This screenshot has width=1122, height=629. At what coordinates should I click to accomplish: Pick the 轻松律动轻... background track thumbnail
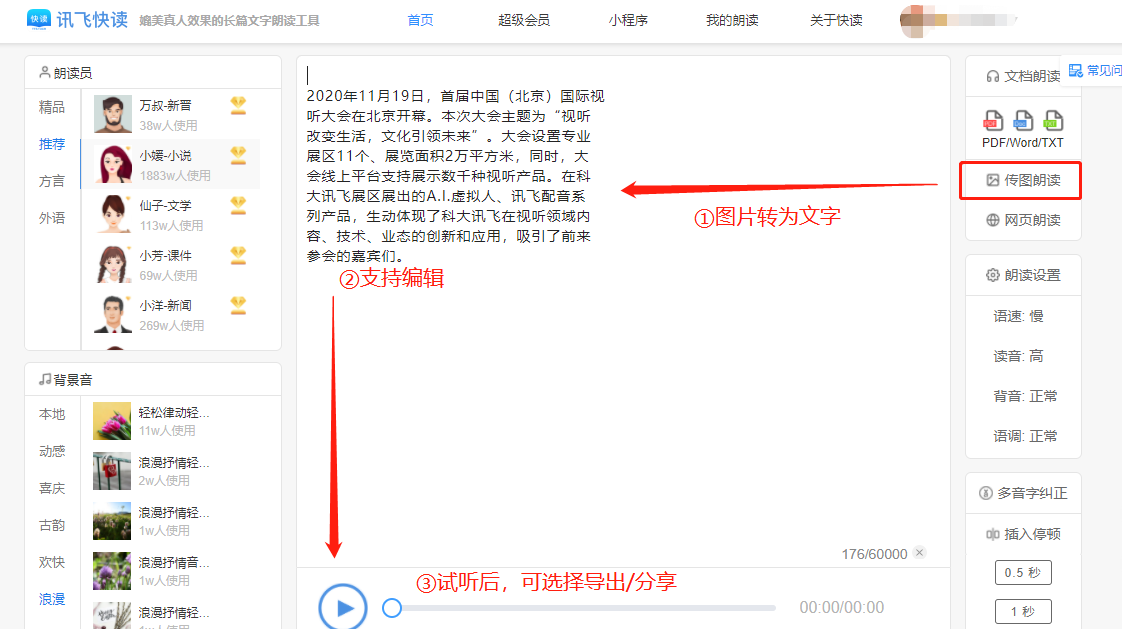pos(112,421)
